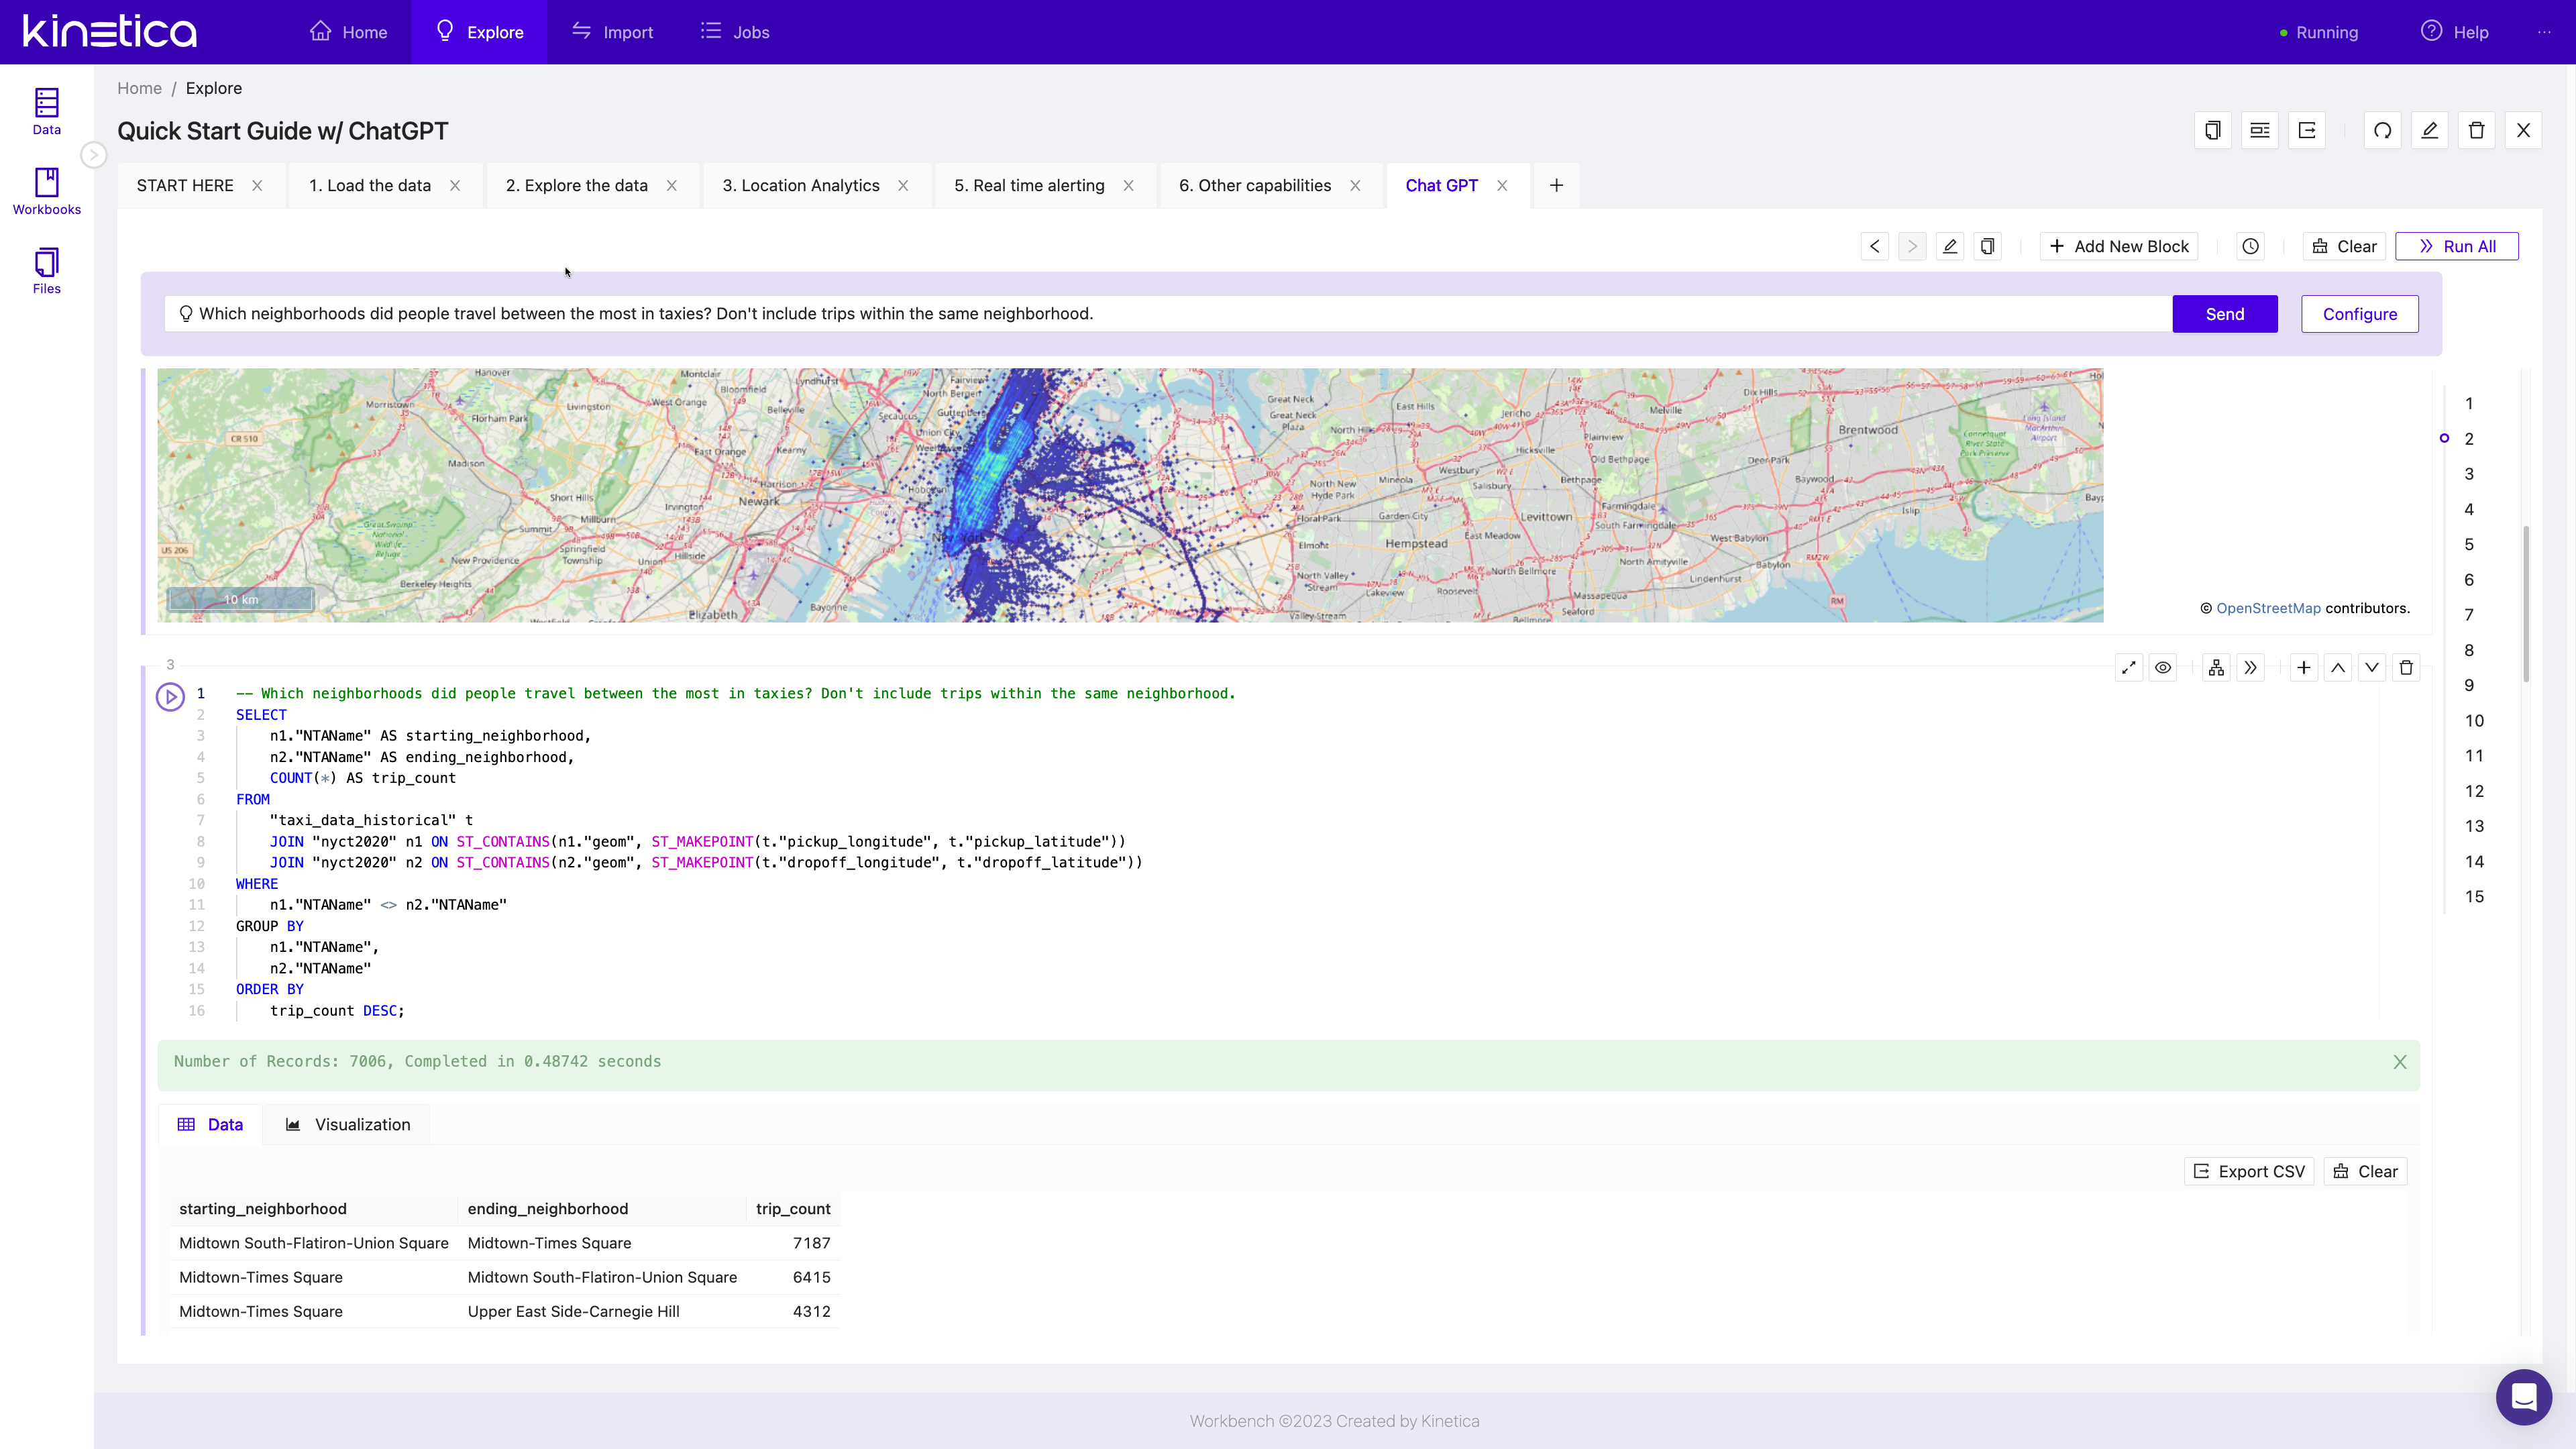Image resolution: width=2576 pixels, height=1449 pixels.
Task: Open the Files sidebar panel
Action: (x=46, y=271)
